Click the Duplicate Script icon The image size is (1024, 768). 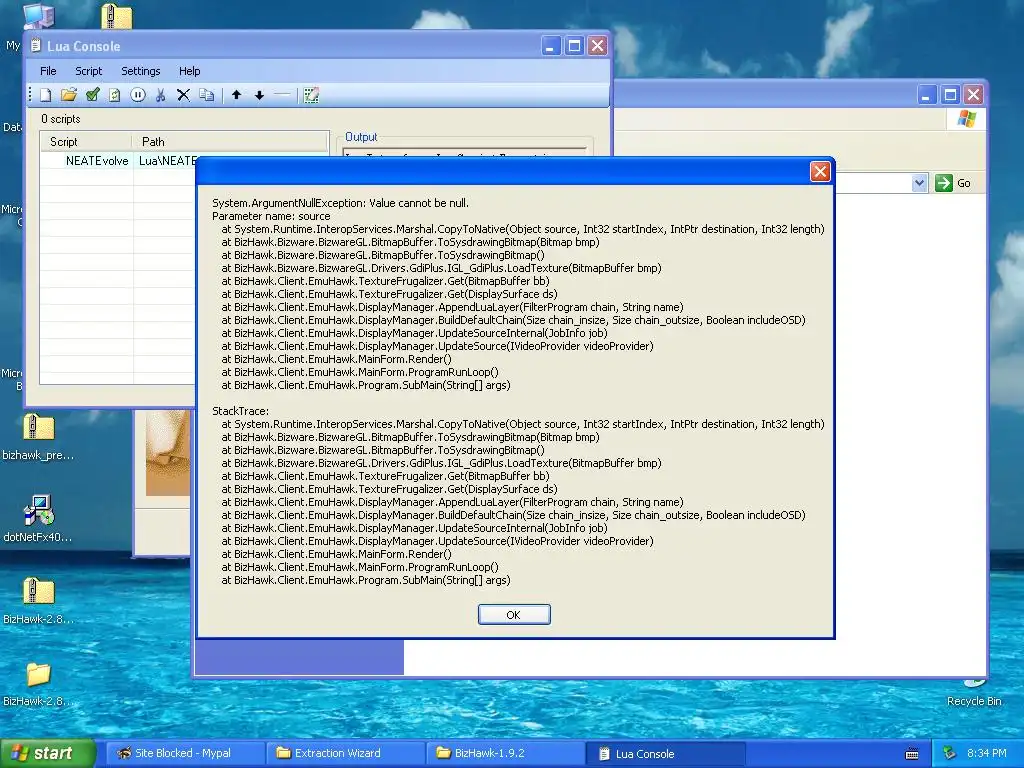[x=206, y=95]
